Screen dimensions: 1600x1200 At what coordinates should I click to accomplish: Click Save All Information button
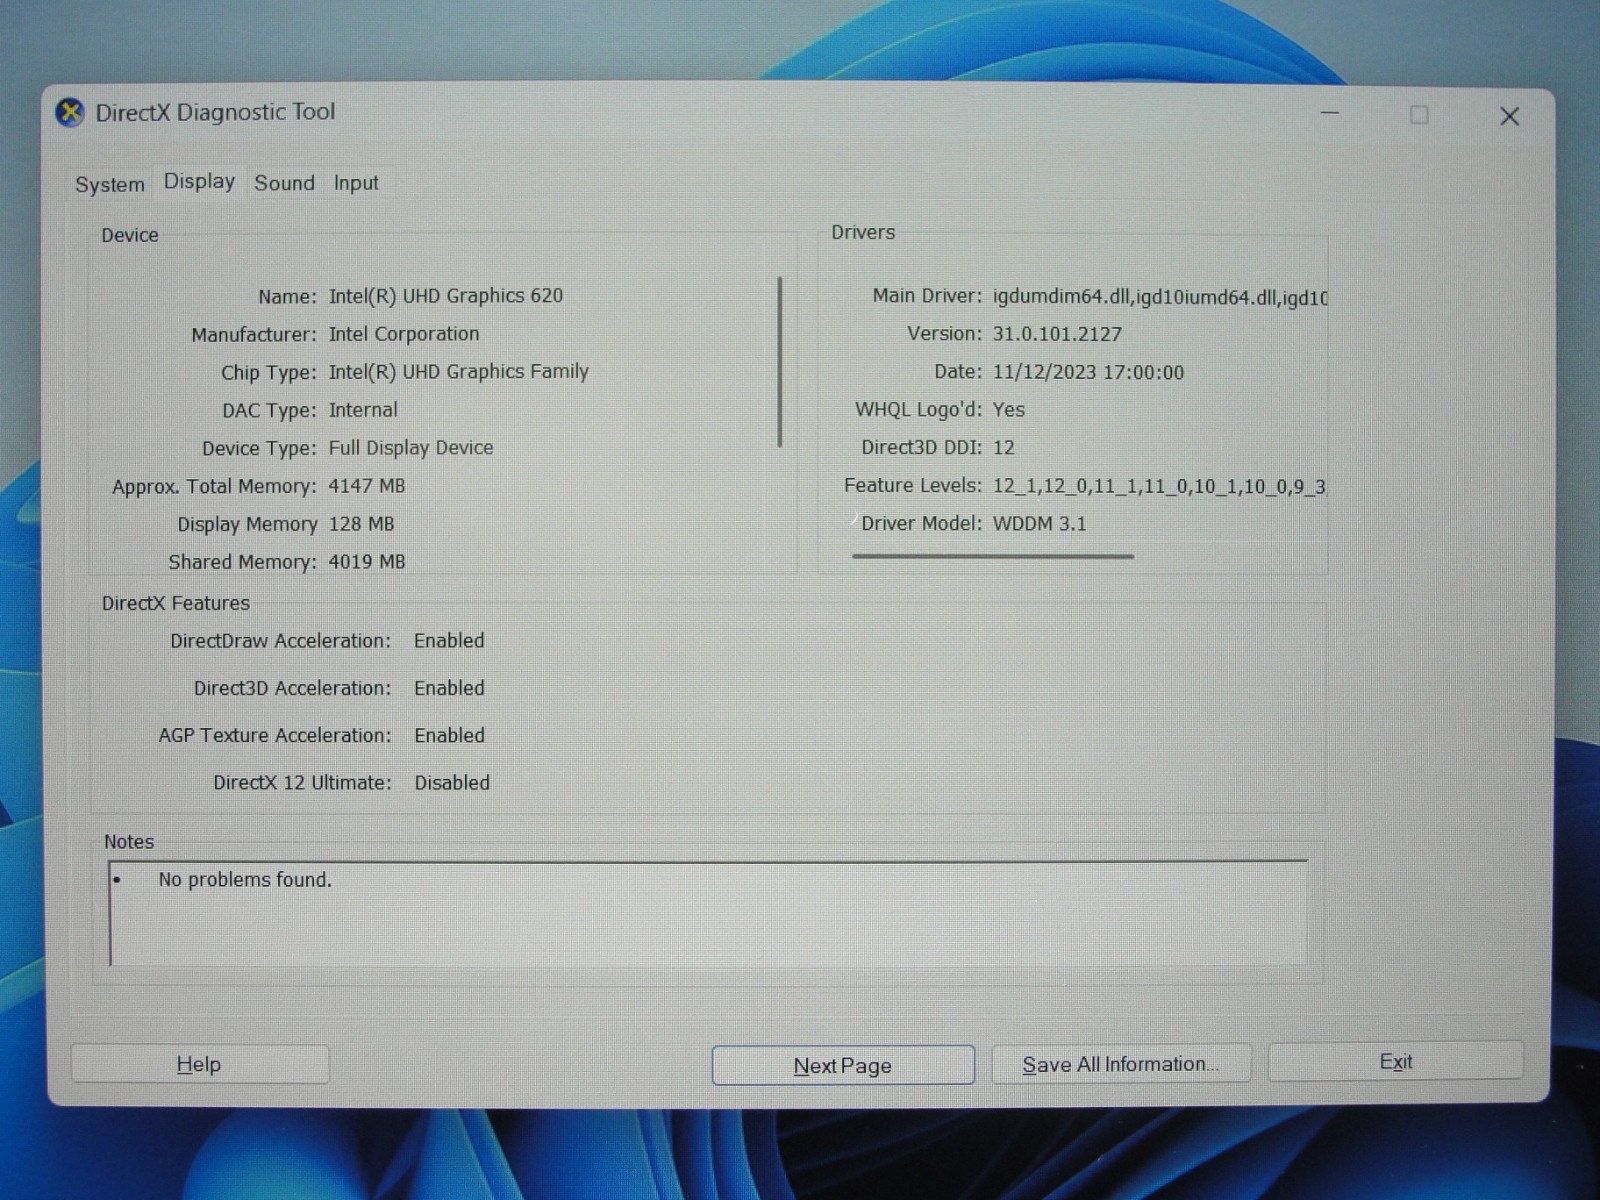point(1120,1064)
